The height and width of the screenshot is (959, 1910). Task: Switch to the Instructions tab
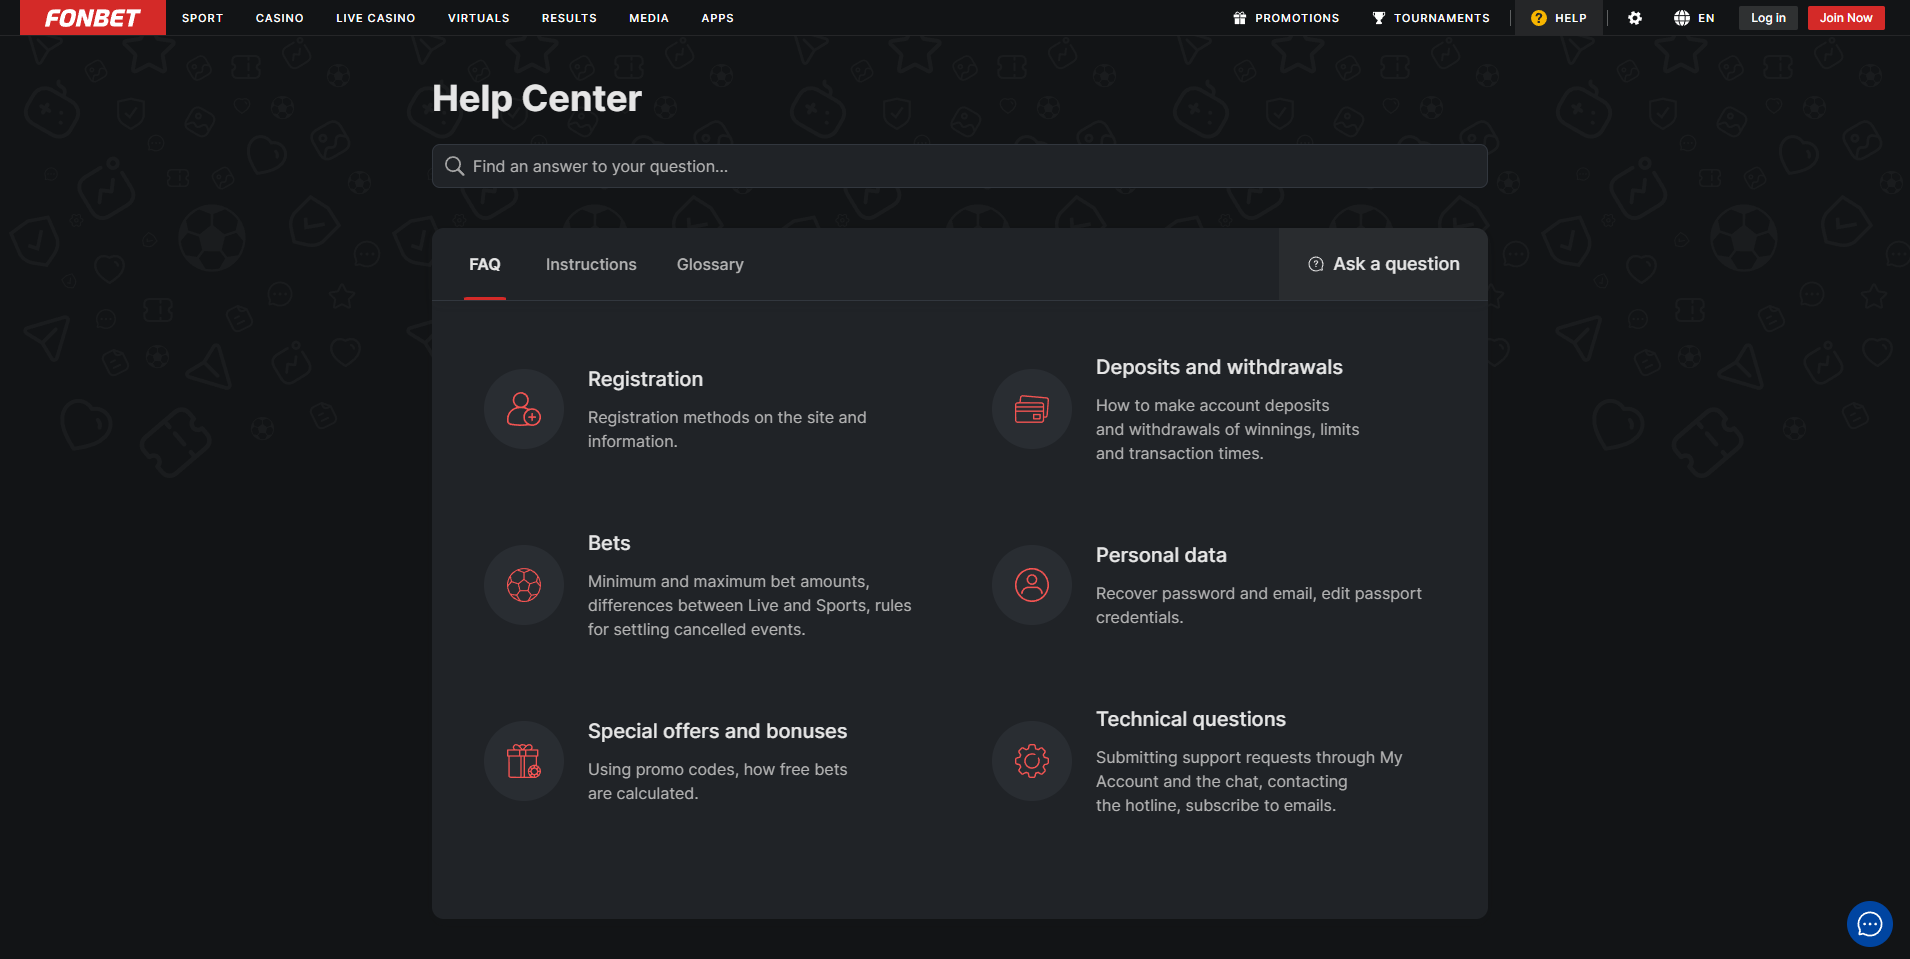[x=591, y=264]
